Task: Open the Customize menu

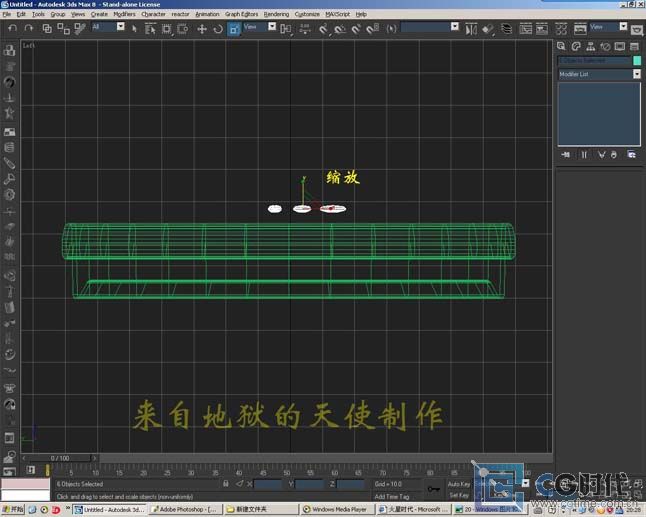Action: coord(307,14)
